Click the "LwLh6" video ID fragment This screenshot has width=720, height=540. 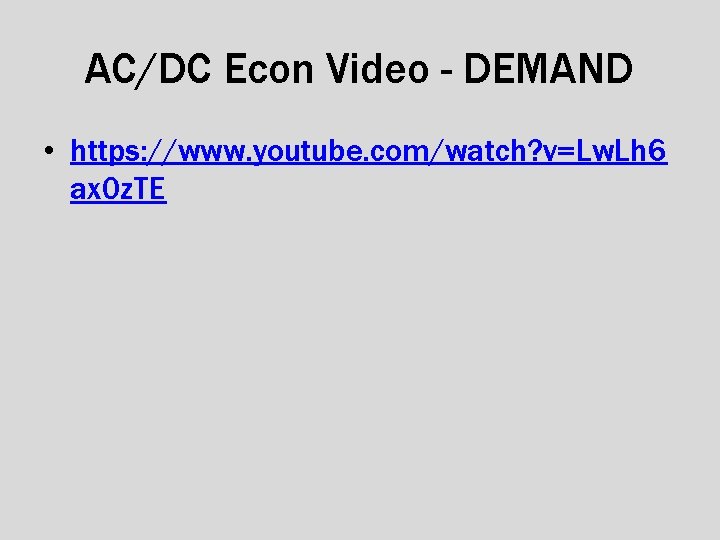(x=621, y=152)
